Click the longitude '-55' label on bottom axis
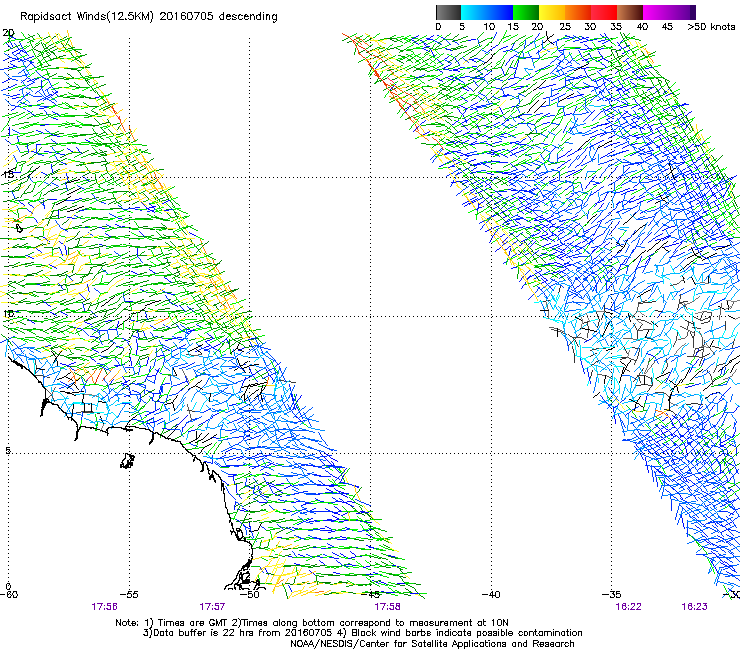Image resolution: width=740 pixels, height=650 pixels. (x=129, y=595)
